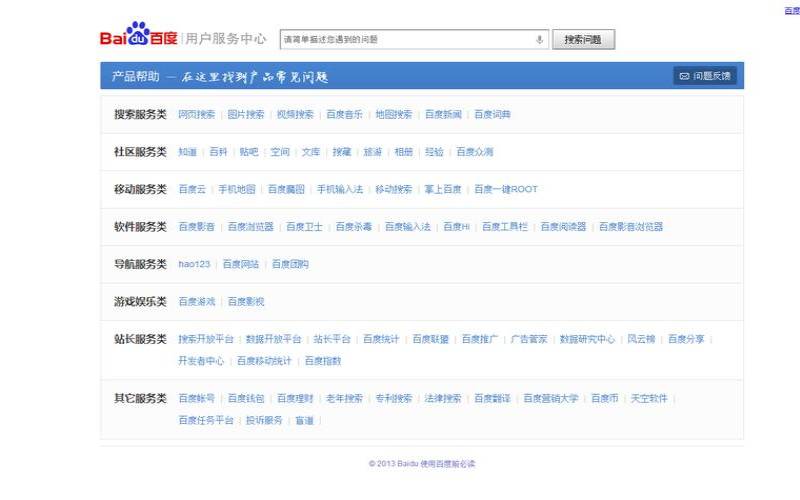Open the 百度新闻 help link
The height and width of the screenshot is (500, 800).
[443, 114]
